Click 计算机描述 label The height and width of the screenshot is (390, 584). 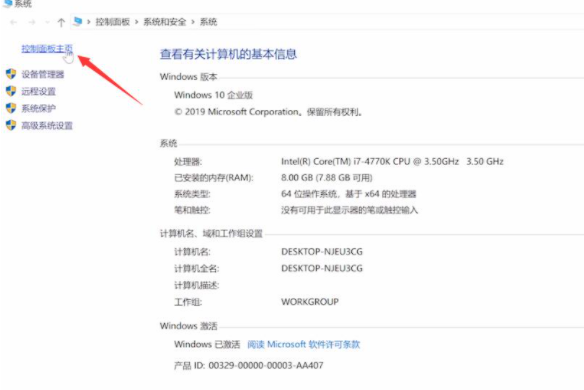click(x=196, y=285)
